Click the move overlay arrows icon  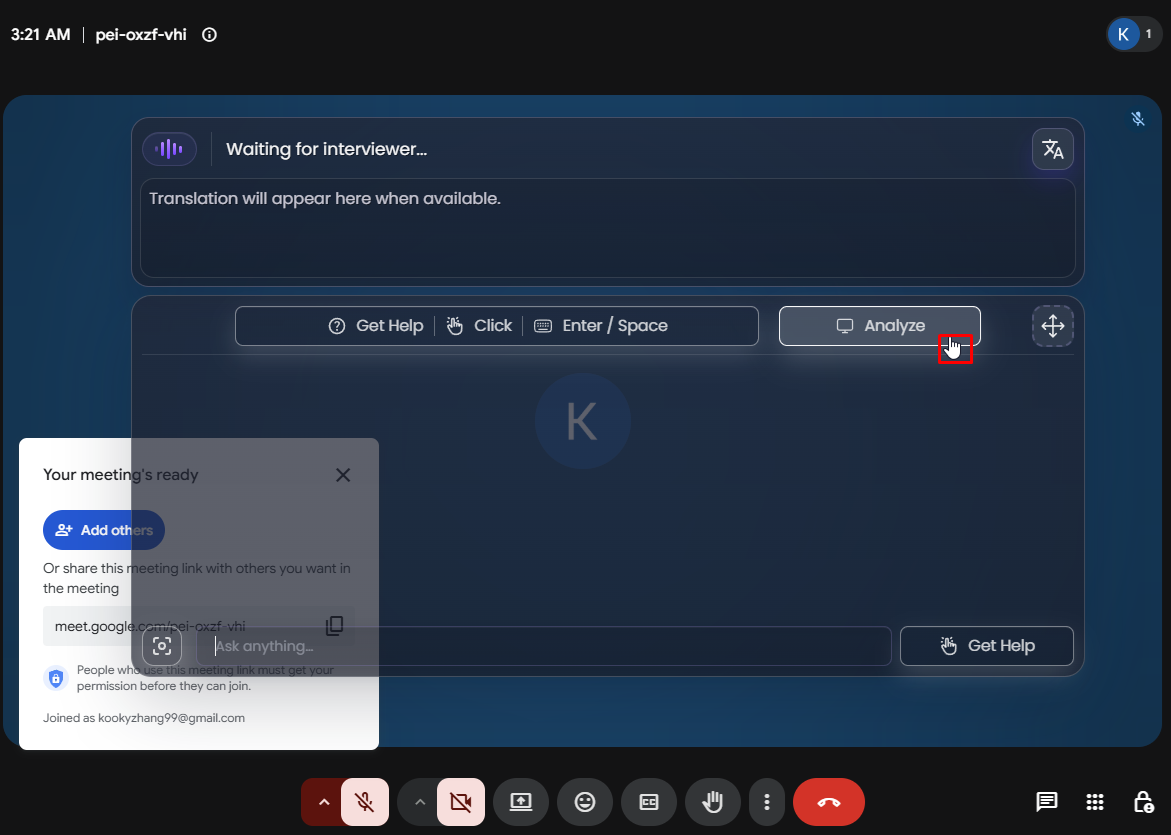click(1053, 326)
